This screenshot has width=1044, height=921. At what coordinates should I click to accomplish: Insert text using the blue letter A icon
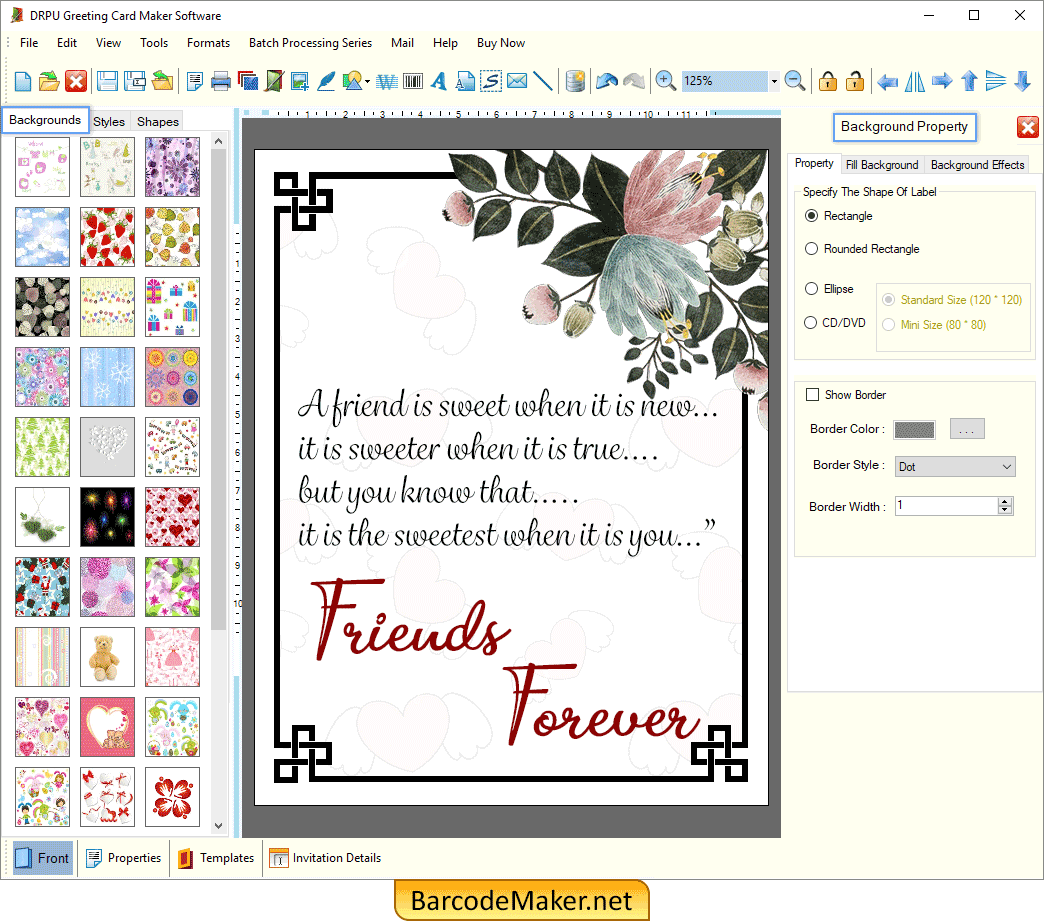tap(438, 81)
